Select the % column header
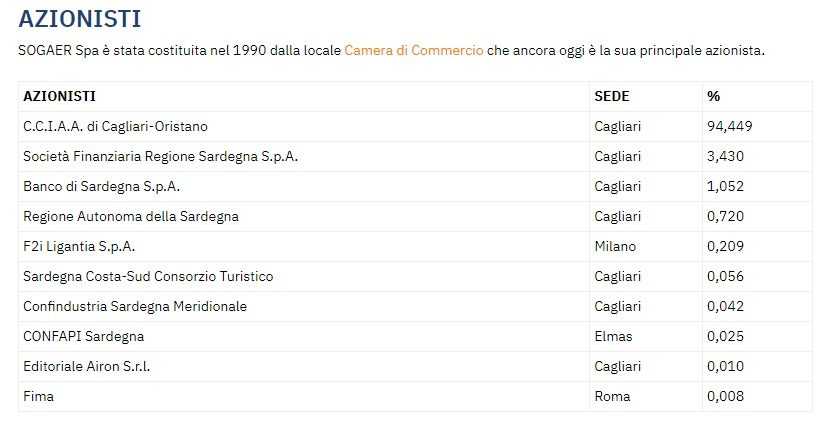The image size is (826, 439). click(757, 96)
